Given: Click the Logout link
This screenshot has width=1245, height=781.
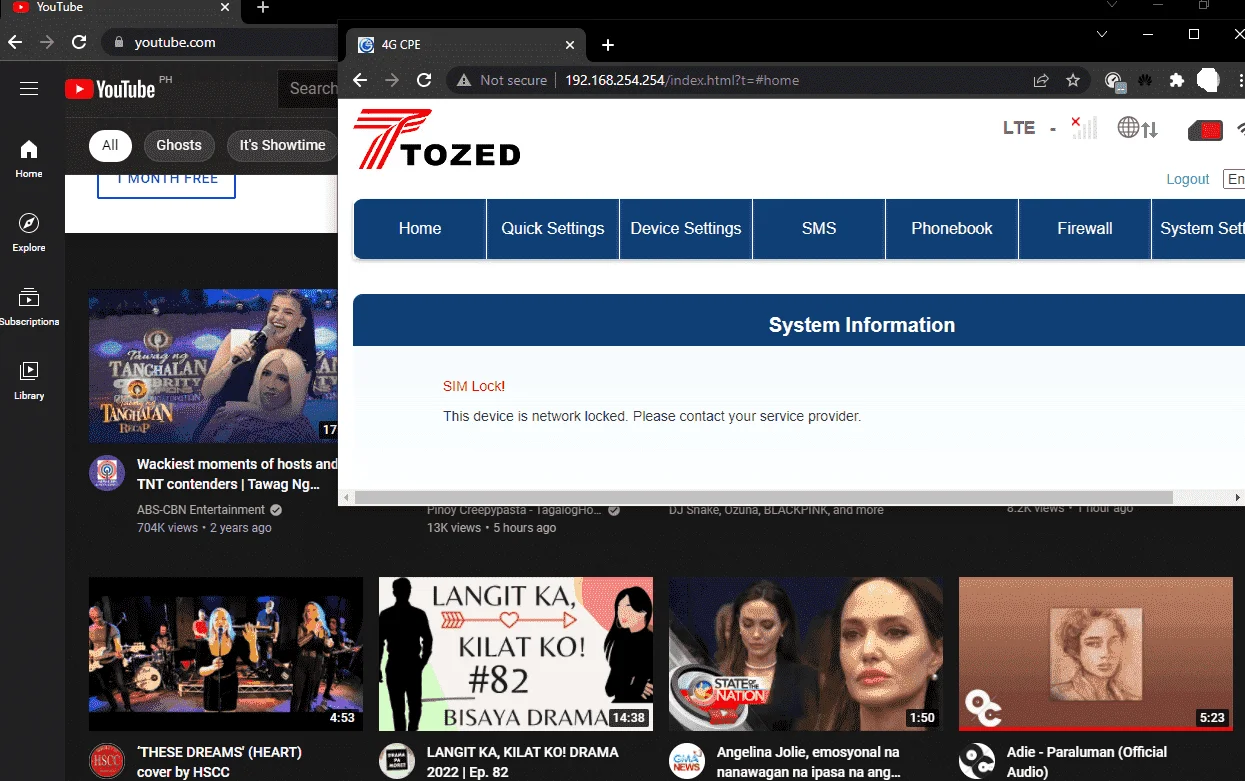Looking at the screenshot, I should click(1188, 179).
